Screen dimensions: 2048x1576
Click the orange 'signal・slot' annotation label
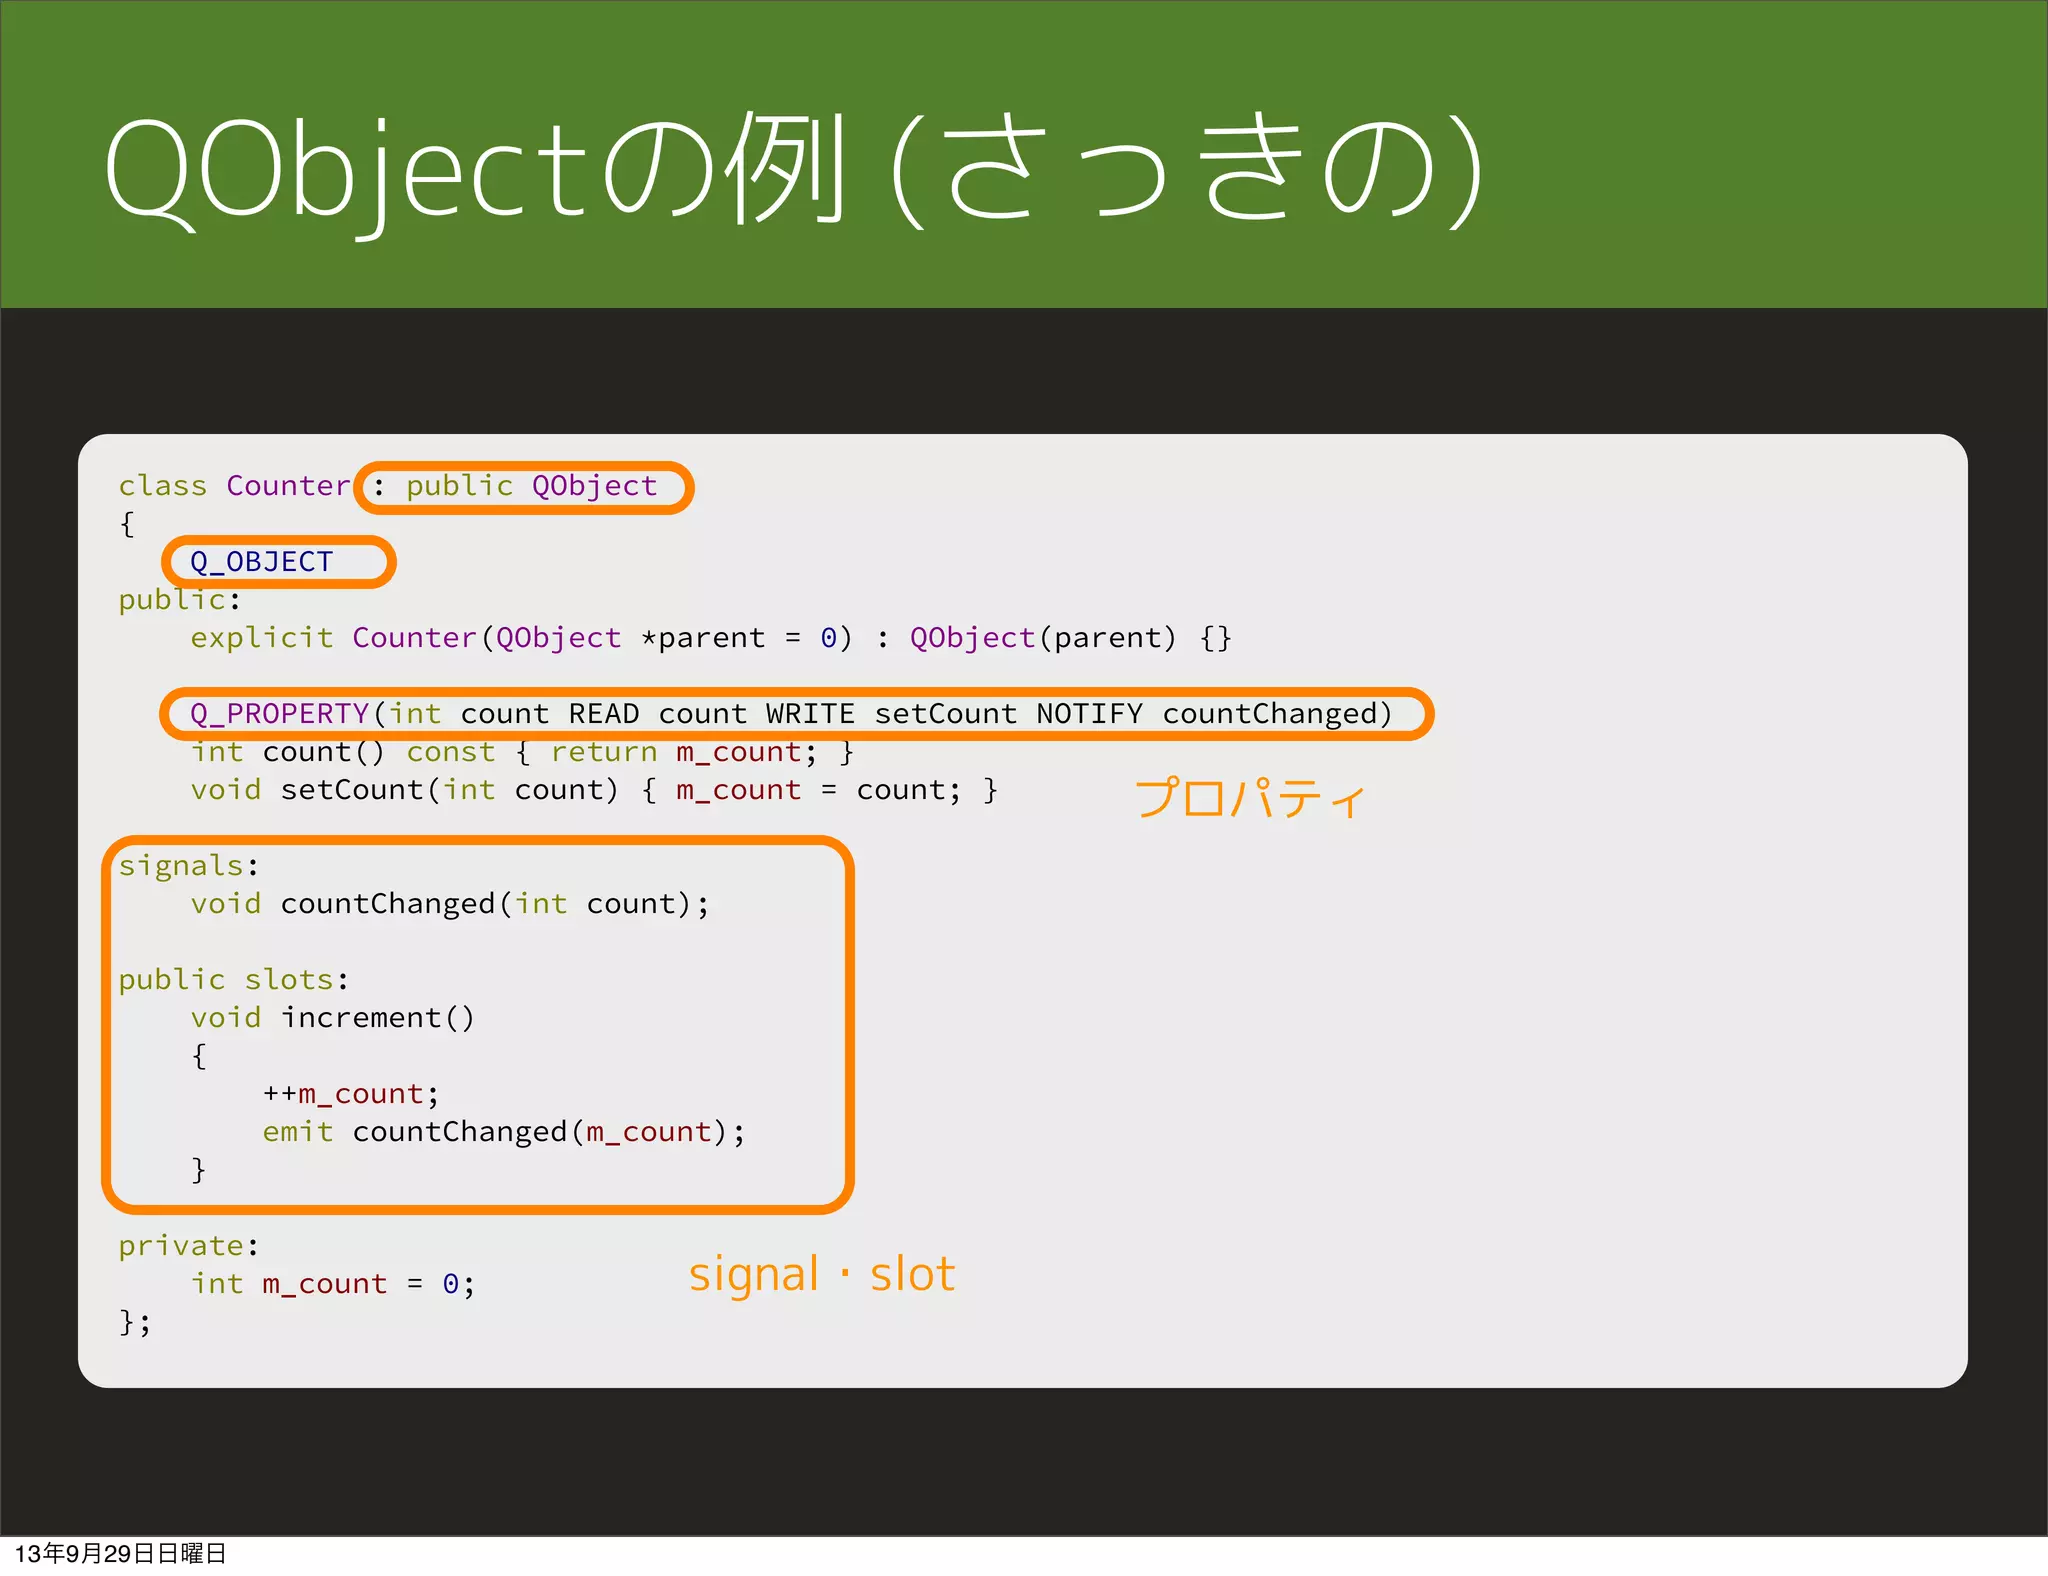click(x=822, y=1276)
